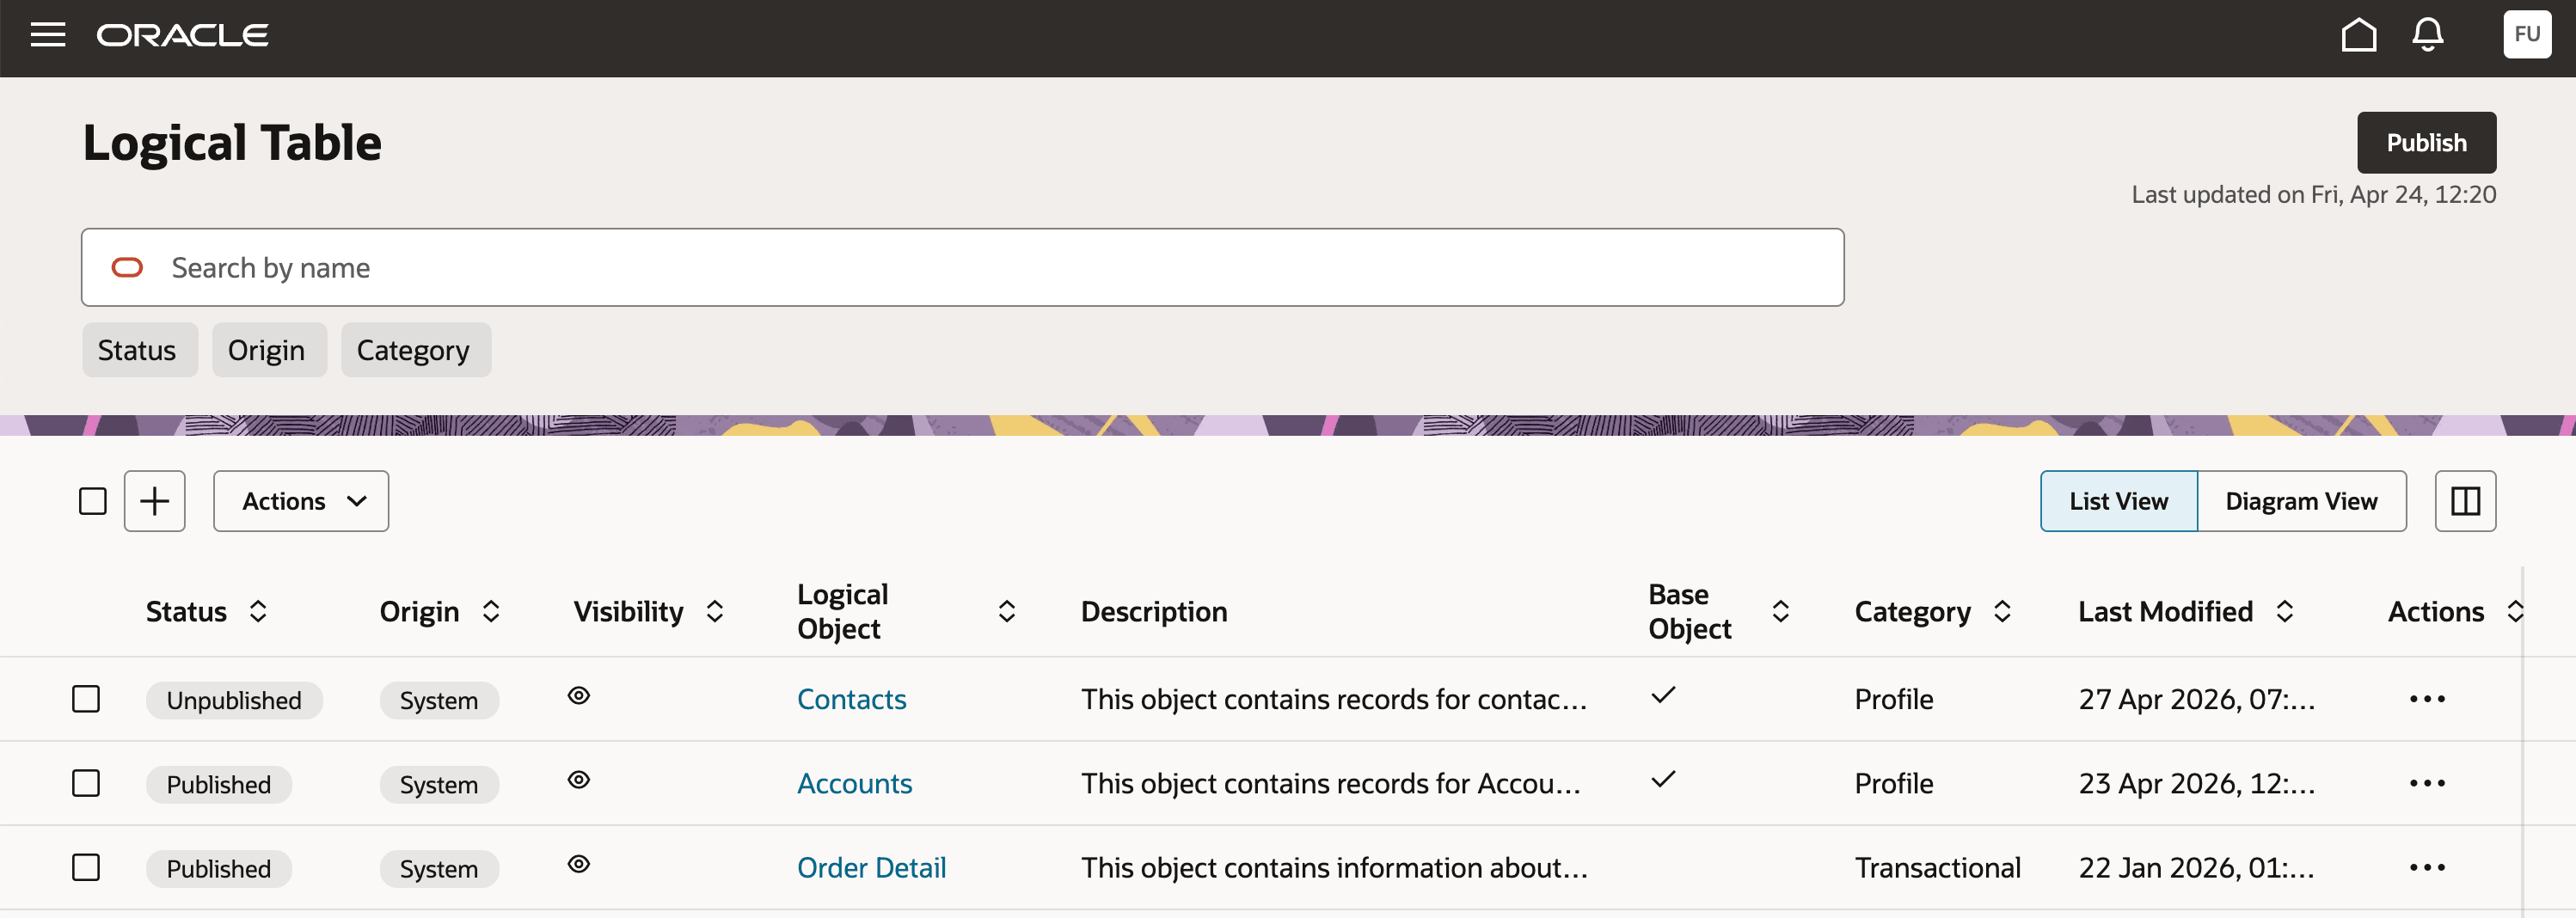Click System origin badge for Accounts
This screenshot has height=918, width=2576.
coord(439,784)
